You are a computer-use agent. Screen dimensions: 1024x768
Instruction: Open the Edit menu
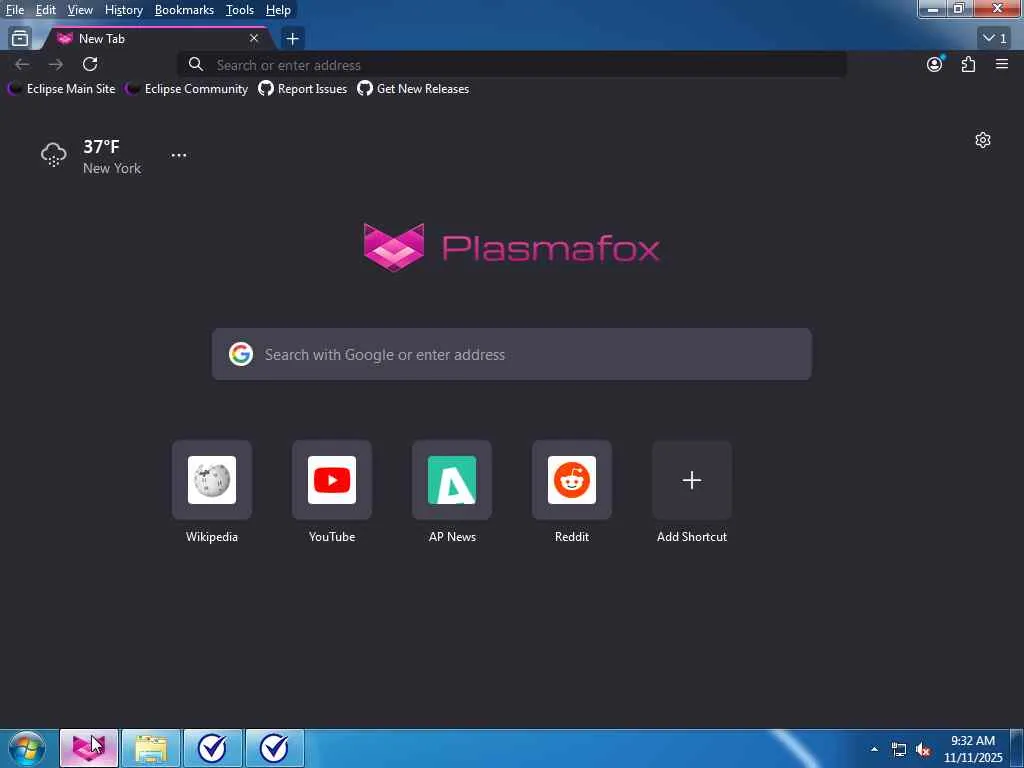click(45, 10)
